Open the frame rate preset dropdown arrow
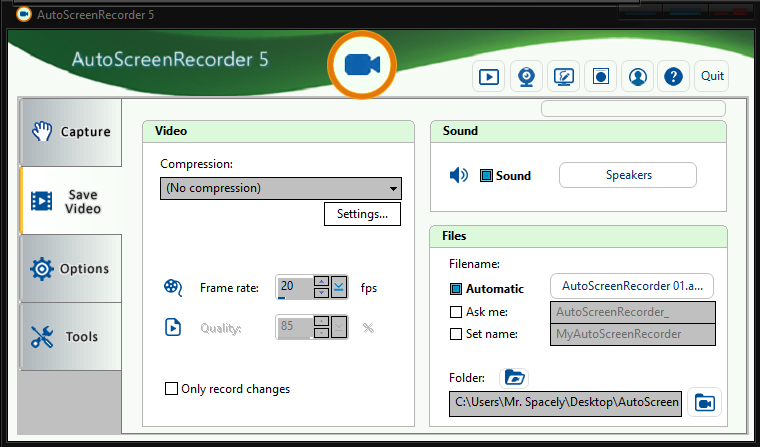 click(x=339, y=287)
